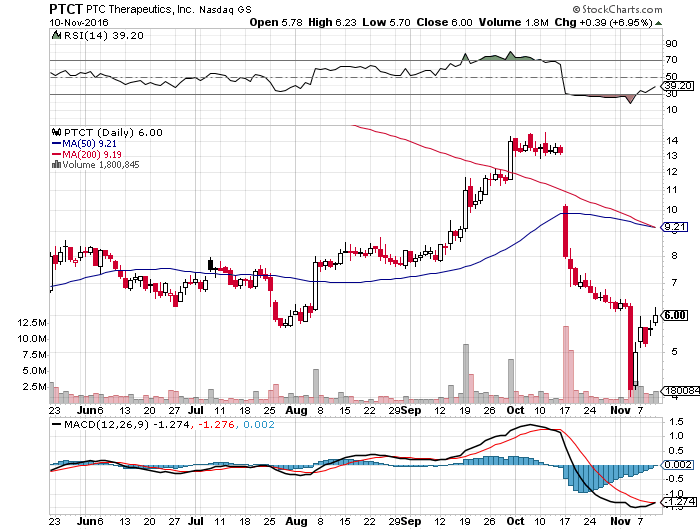Click the 39.20 RSI value tag on axis
The height and width of the screenshot is (530, 700).
click(x=677, y=86)
